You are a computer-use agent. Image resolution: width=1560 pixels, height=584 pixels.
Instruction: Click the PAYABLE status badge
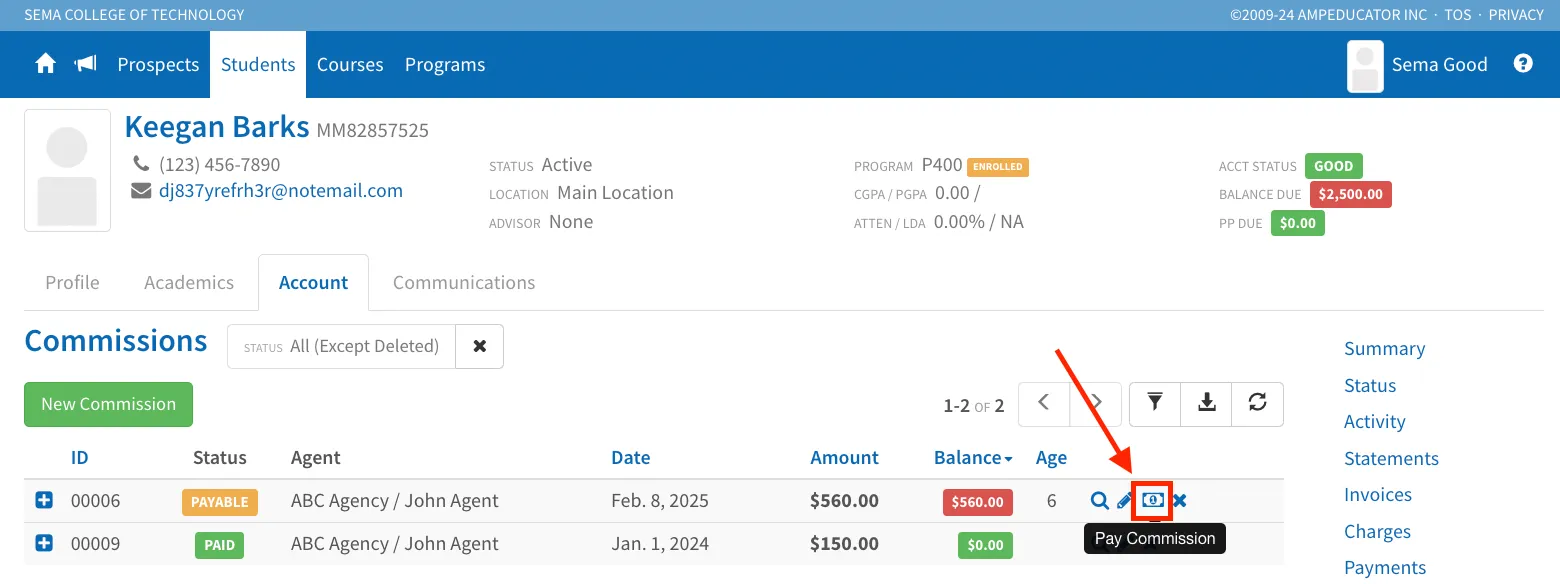220,501
